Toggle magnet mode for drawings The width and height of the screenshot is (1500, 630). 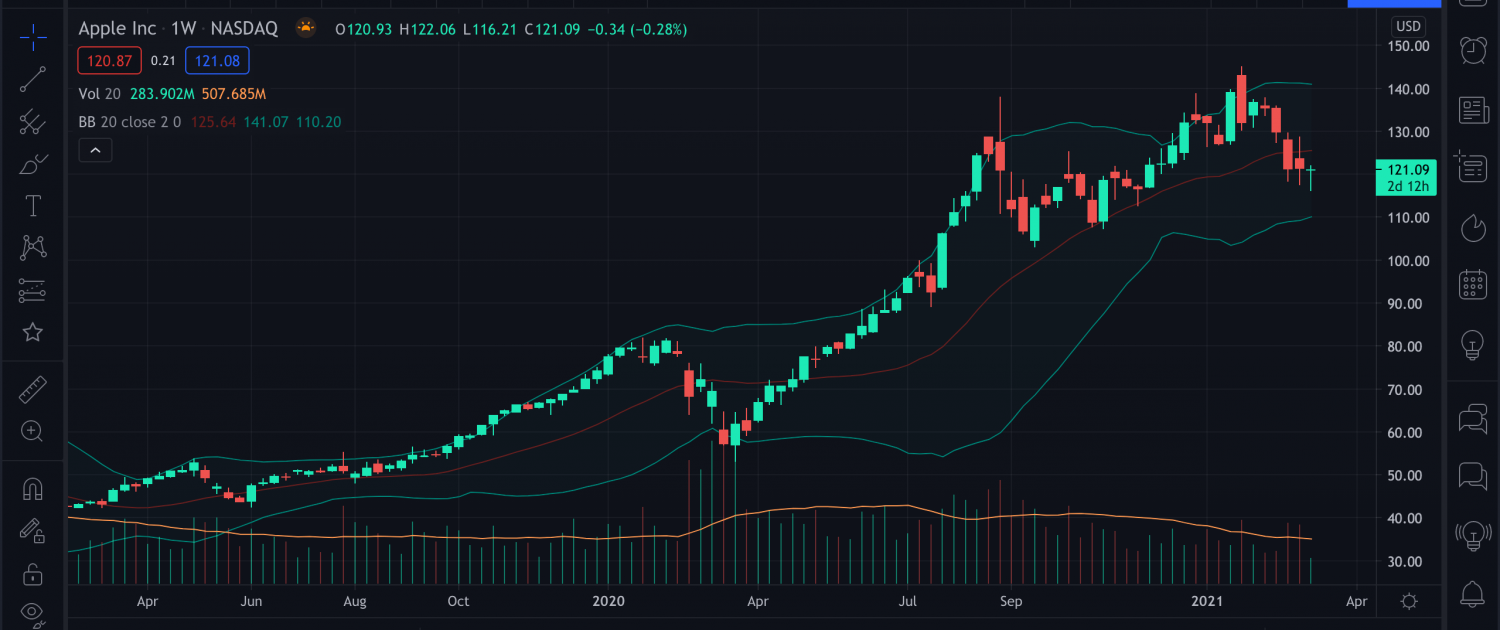pos(33,489)
